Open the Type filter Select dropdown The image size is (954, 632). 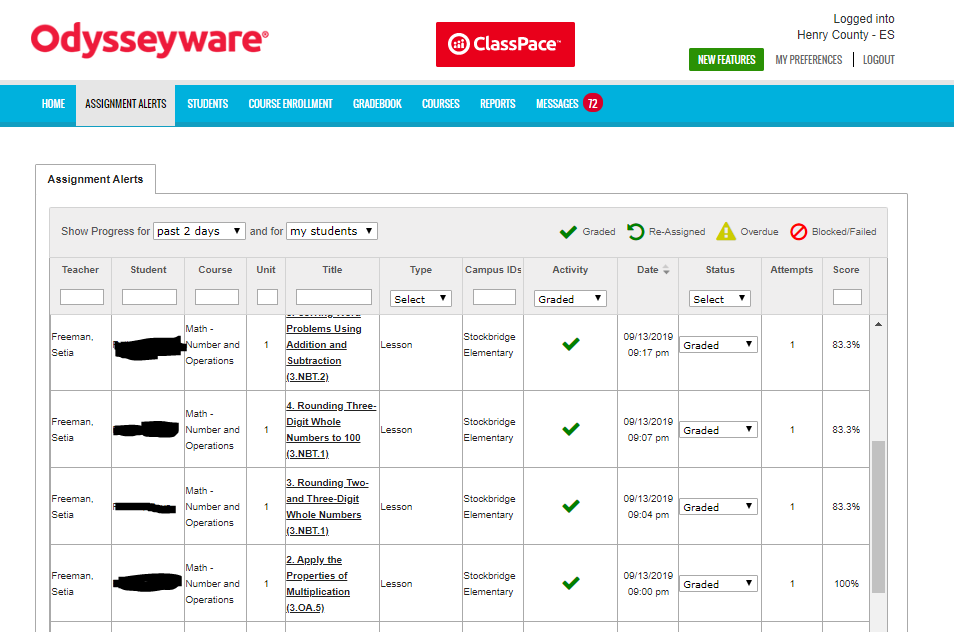(420, 299)
